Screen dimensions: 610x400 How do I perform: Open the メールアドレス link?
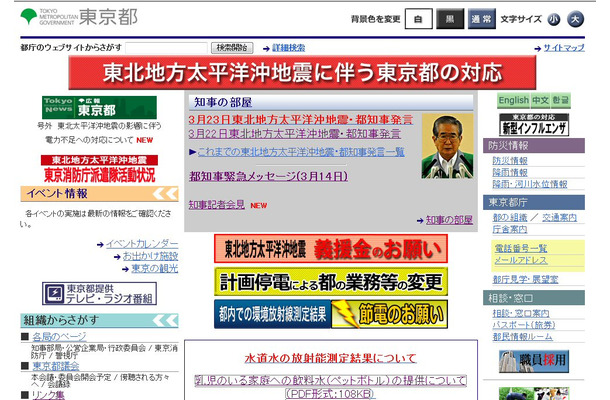click(x=521, y=260)
